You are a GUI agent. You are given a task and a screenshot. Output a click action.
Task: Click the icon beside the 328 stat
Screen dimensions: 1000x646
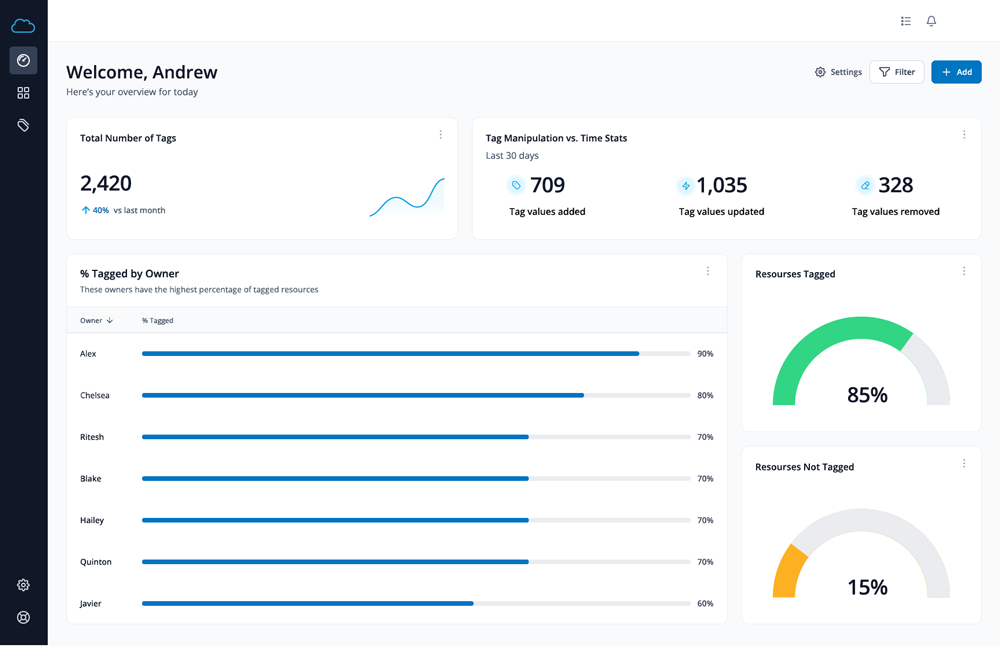864,185
